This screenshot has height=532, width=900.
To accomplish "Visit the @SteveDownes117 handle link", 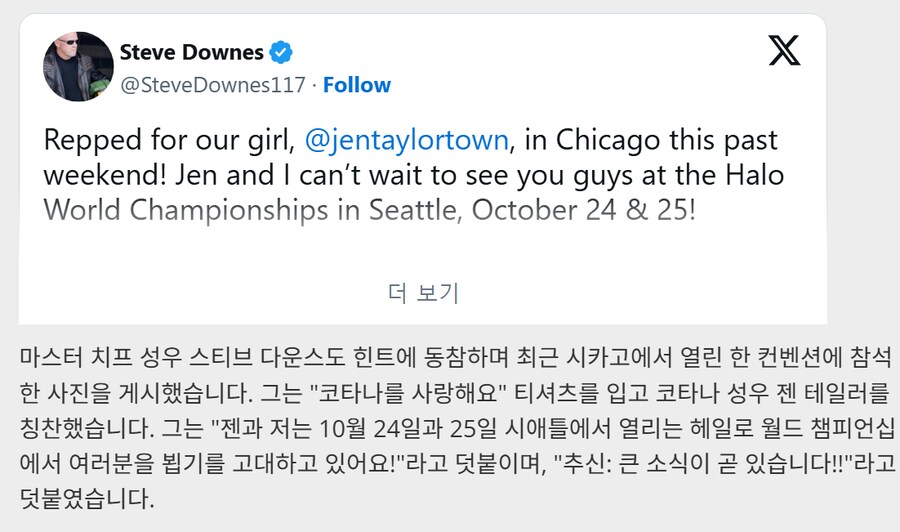I will pos(212,85).
